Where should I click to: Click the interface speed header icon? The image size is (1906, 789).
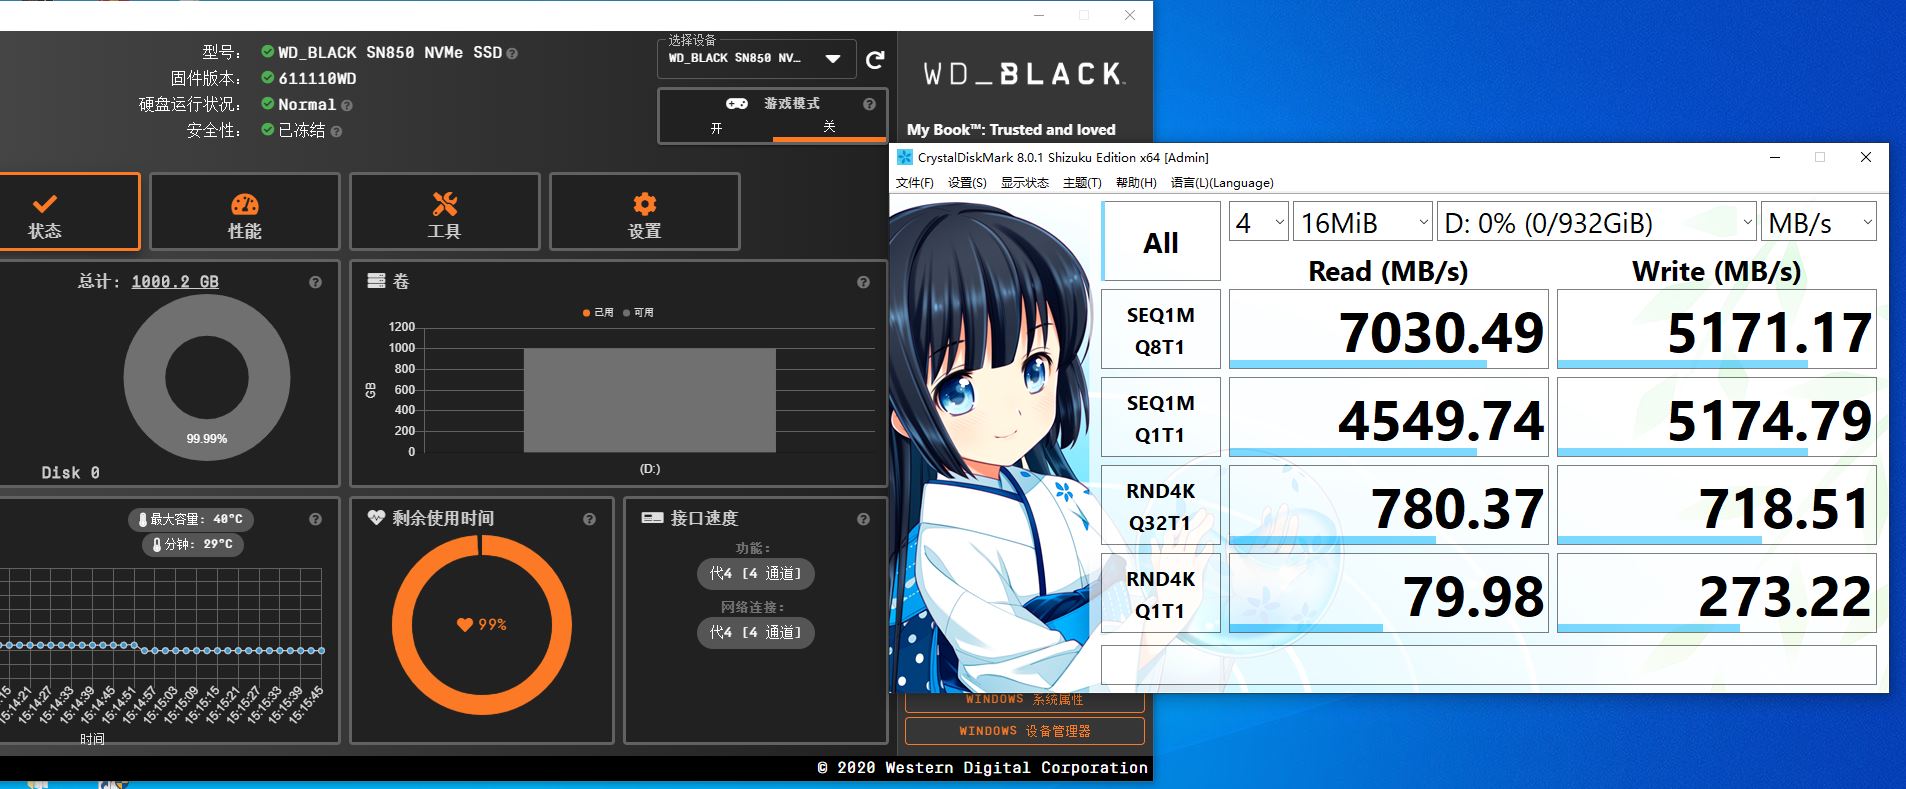[652, 518]
